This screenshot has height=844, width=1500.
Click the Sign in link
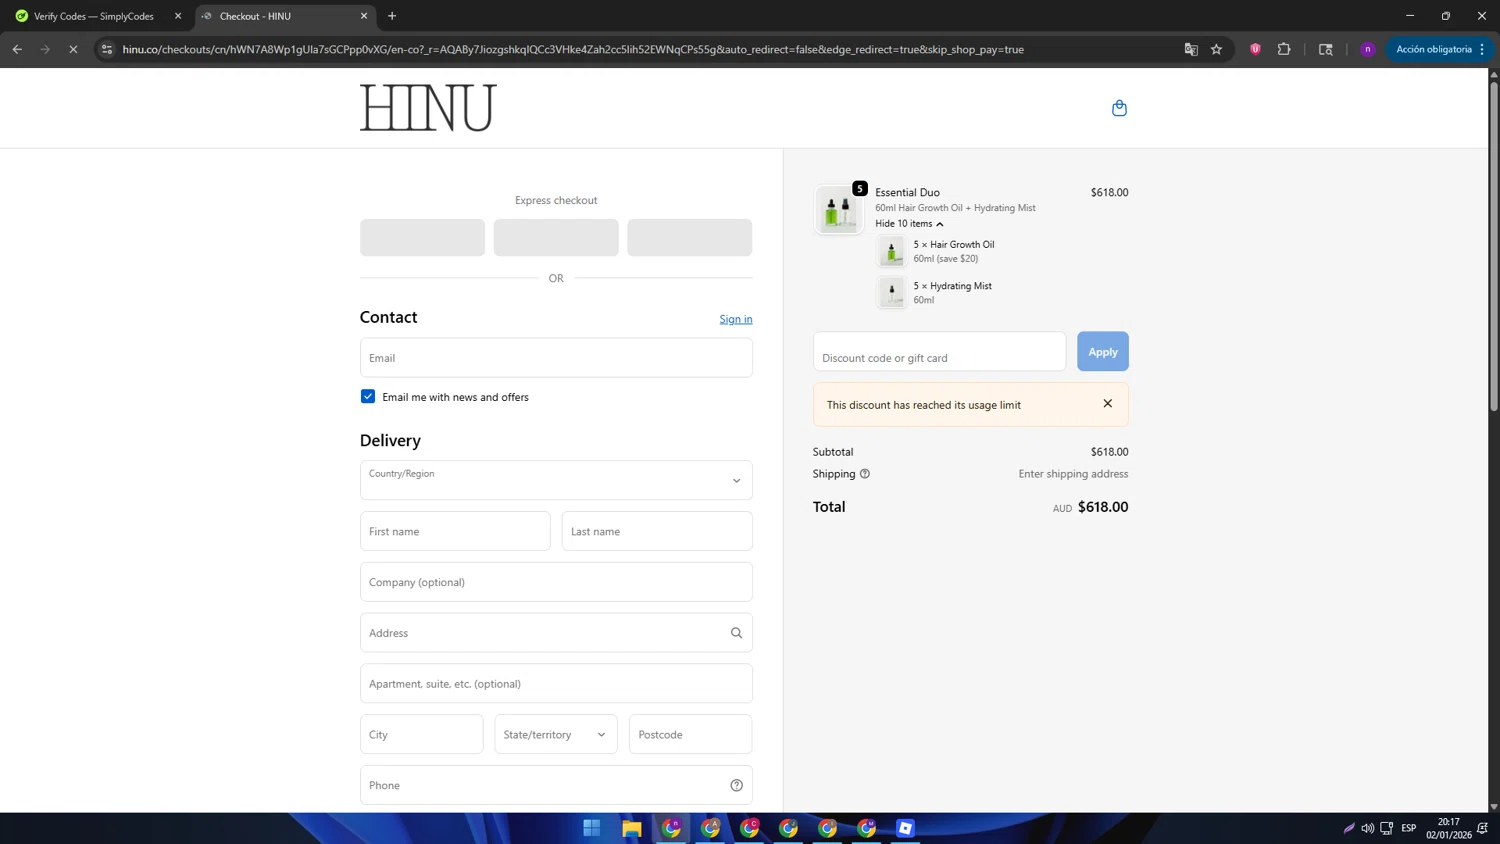736,319
